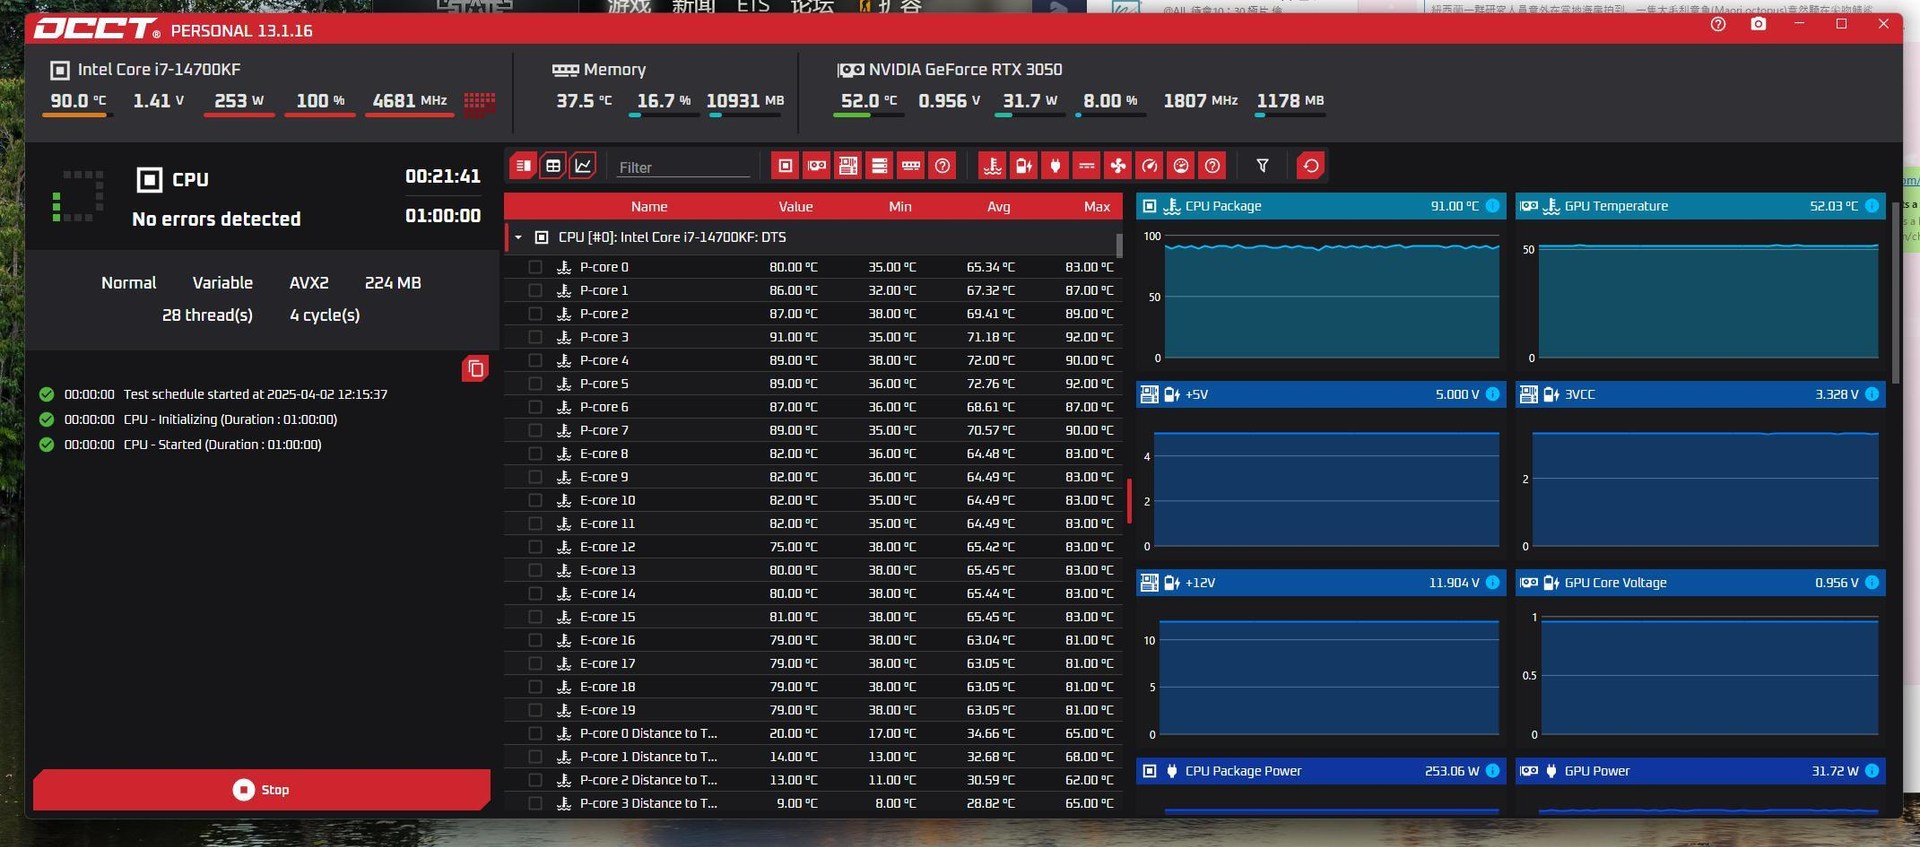
Task: Toggle the power plug readings filter
Action: point(1055,166)
